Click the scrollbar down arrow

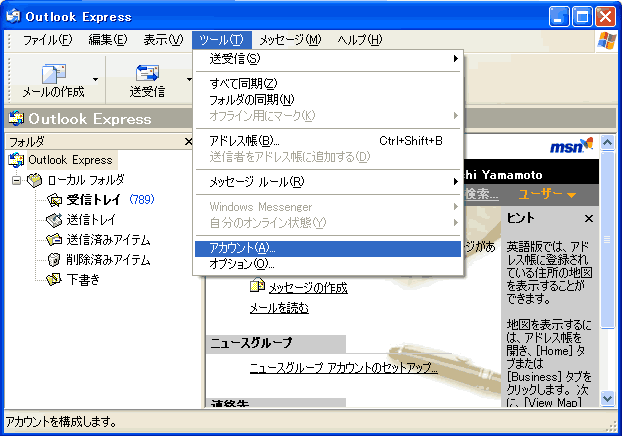[x=608, y=398]
